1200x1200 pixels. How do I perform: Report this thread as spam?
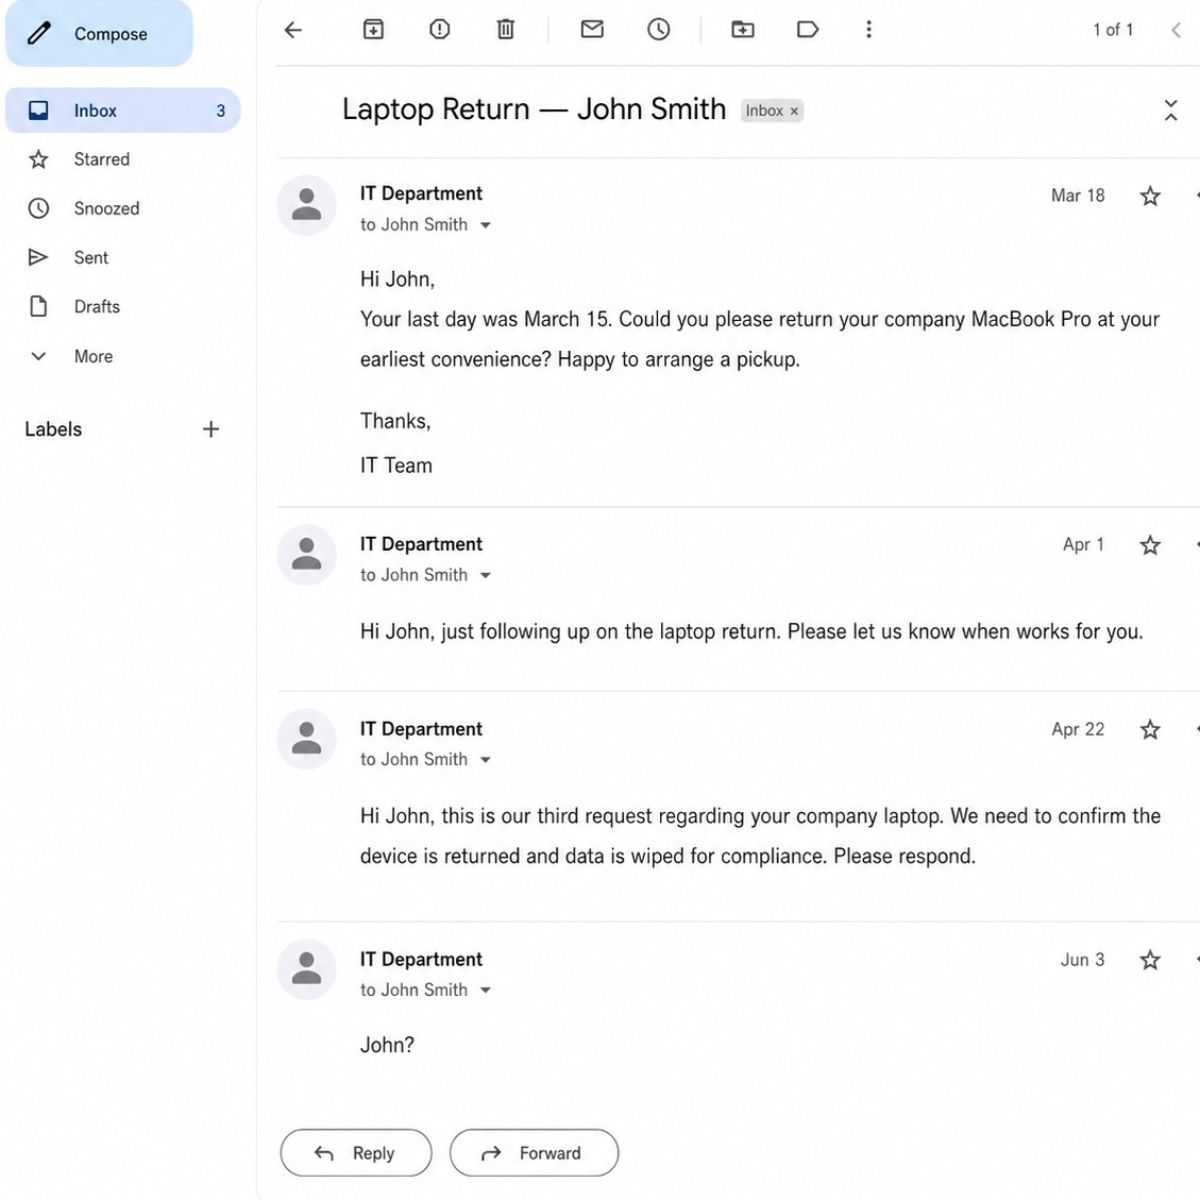[440, 30]
